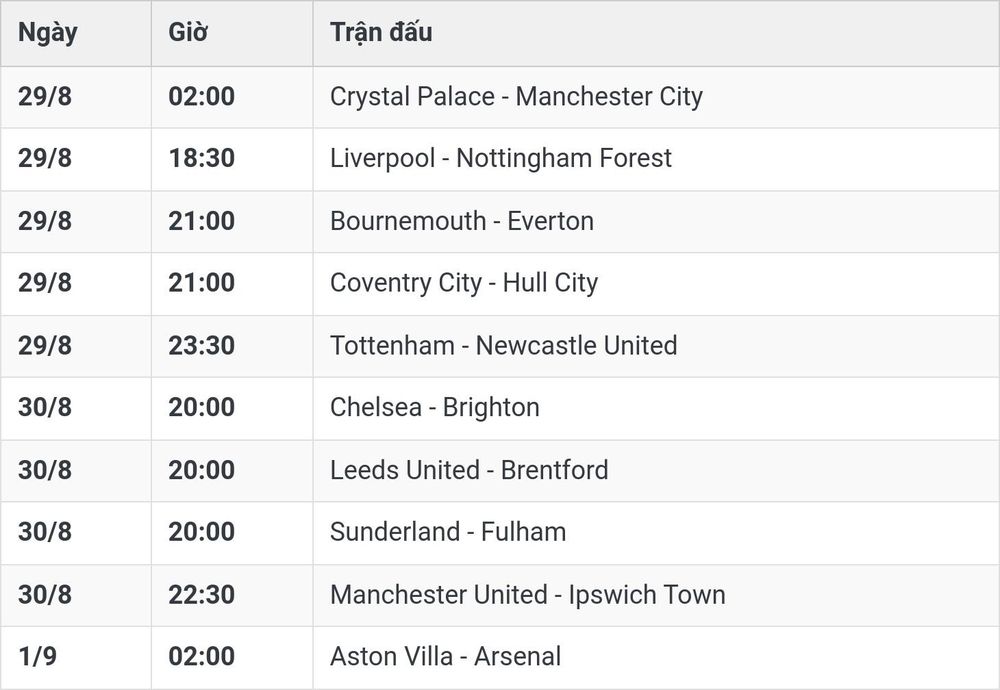Click the Ngày column header

click(47, 33)
